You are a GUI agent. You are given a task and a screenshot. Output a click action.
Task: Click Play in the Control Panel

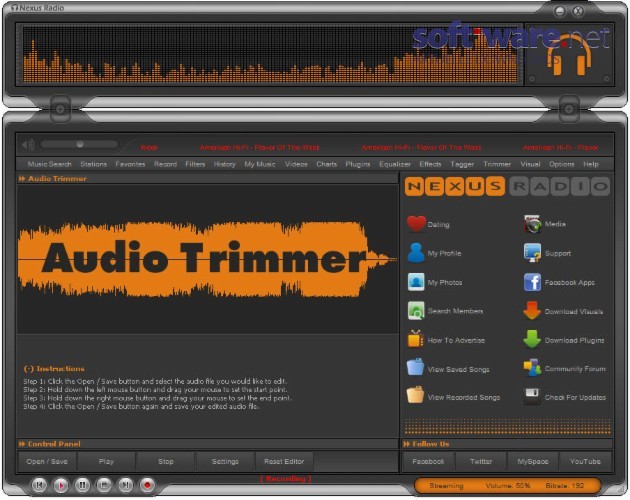point(106,461)
